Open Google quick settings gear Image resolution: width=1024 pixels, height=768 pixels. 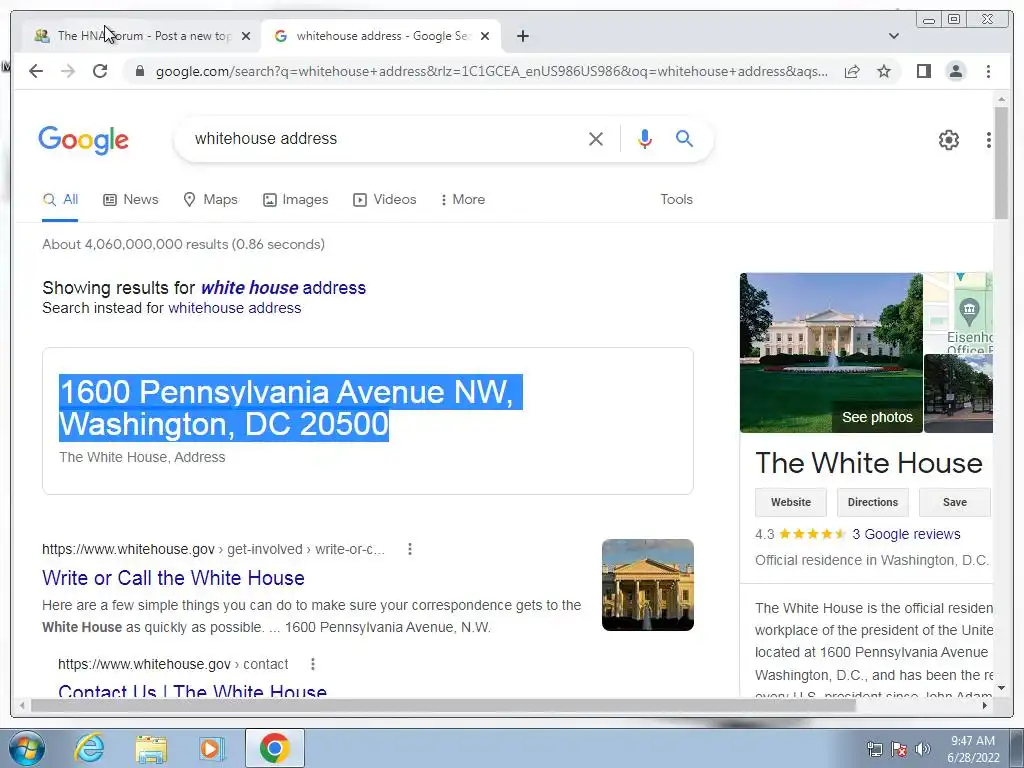pos(948,139)
